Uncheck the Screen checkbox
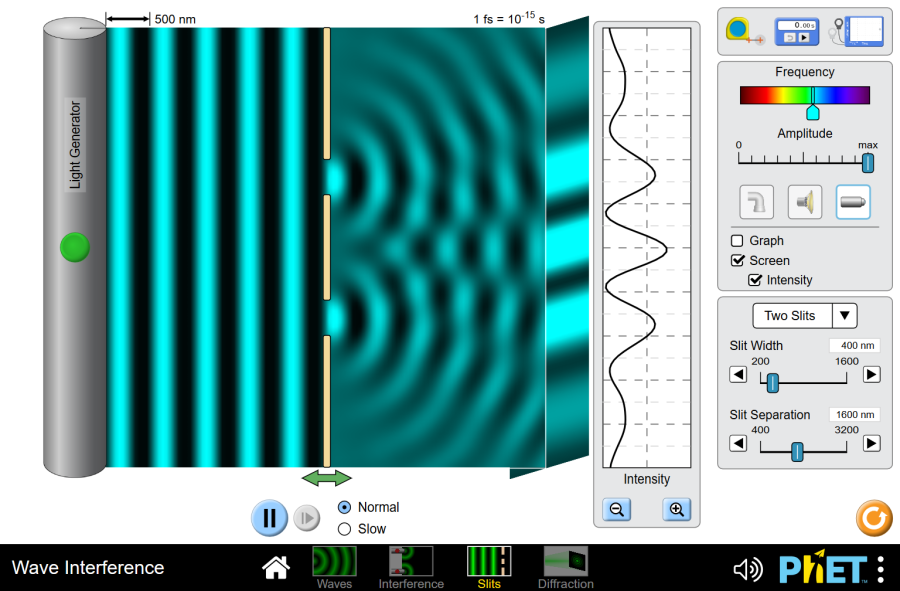Image resolution: width=900 pixels, height=591 pixels. click(737, 260)
